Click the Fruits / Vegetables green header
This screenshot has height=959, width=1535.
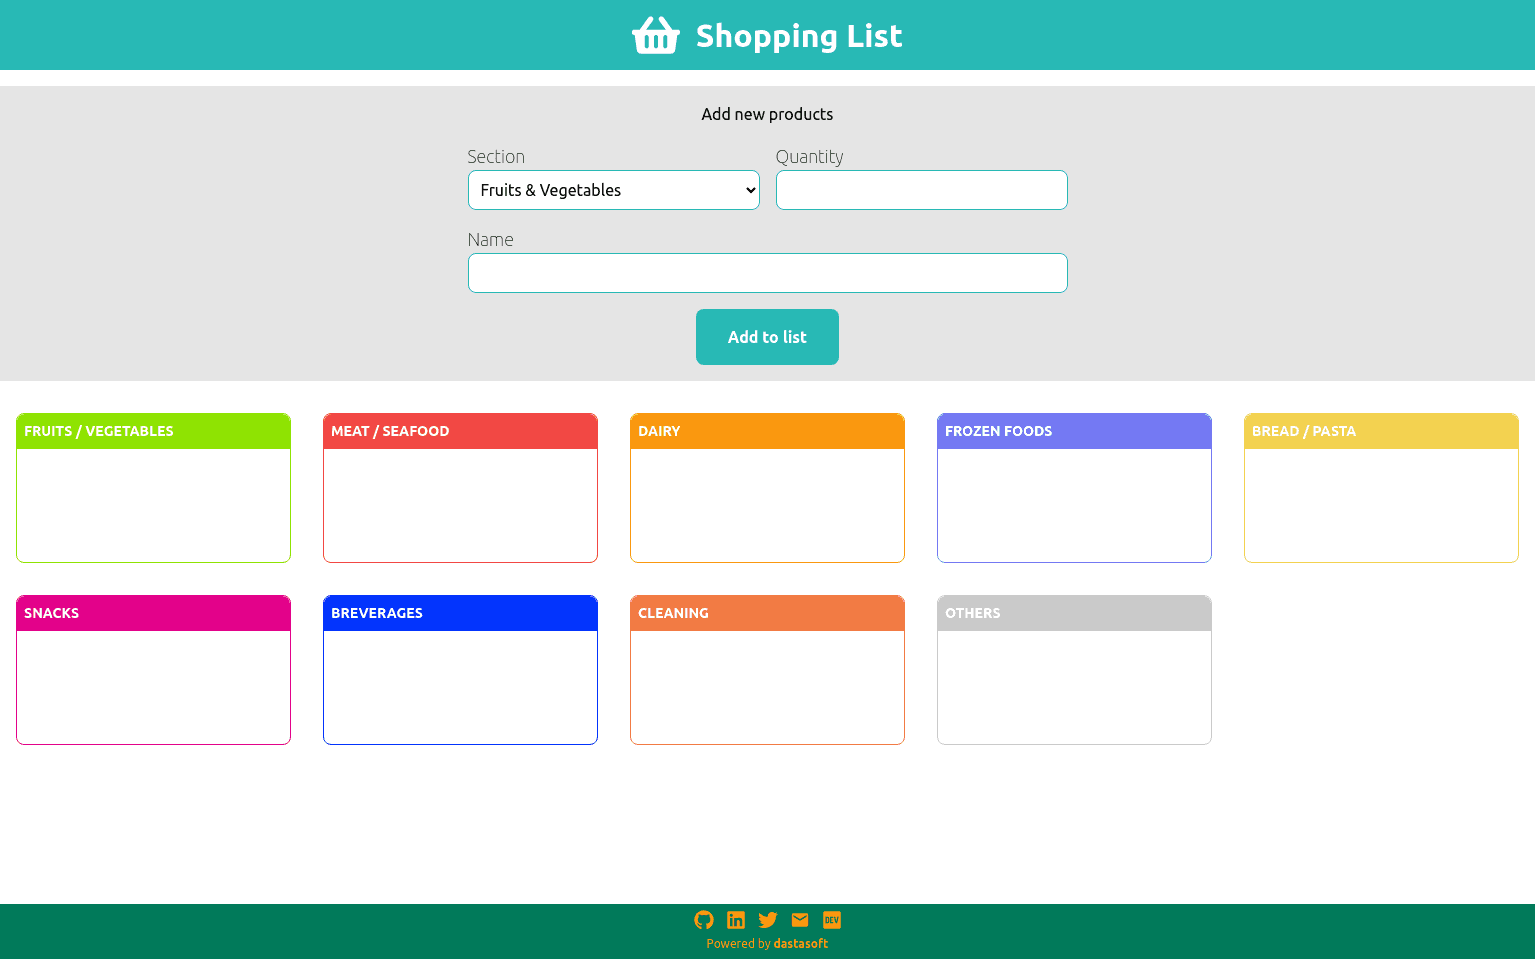(153, 431)
